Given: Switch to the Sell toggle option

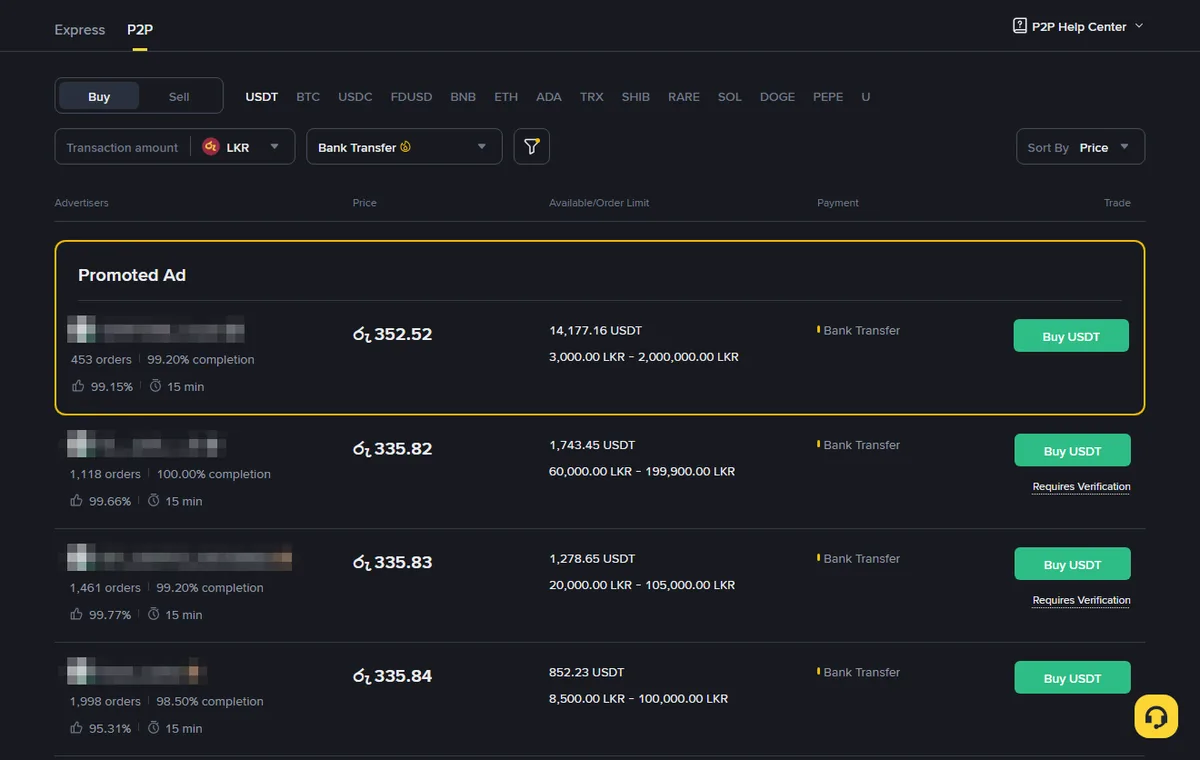Looking at the screenshot, I should (179, 97).
